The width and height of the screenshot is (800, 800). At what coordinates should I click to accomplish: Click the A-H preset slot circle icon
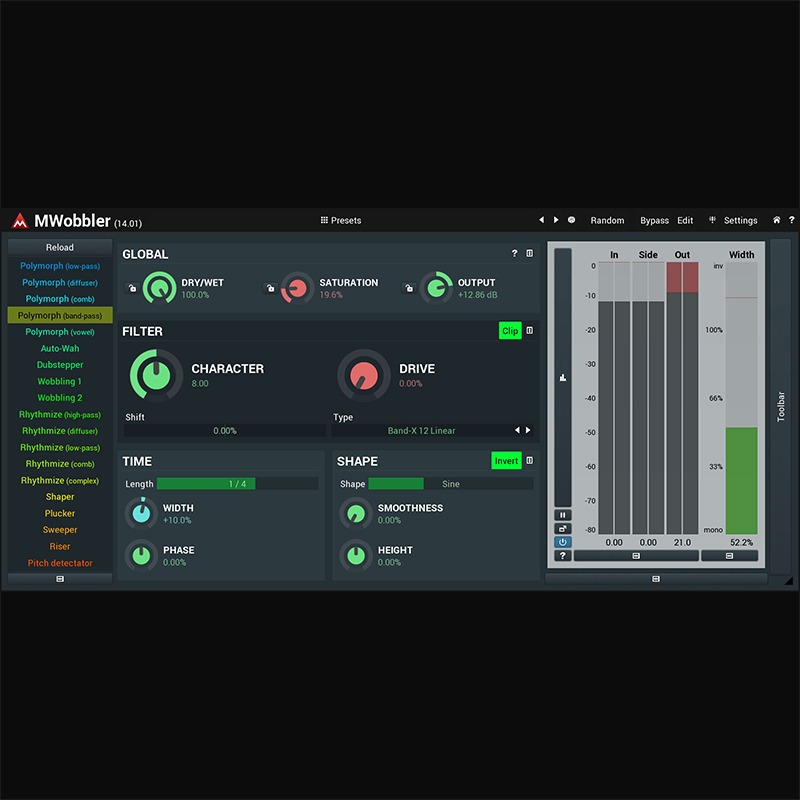click(571, 220)
